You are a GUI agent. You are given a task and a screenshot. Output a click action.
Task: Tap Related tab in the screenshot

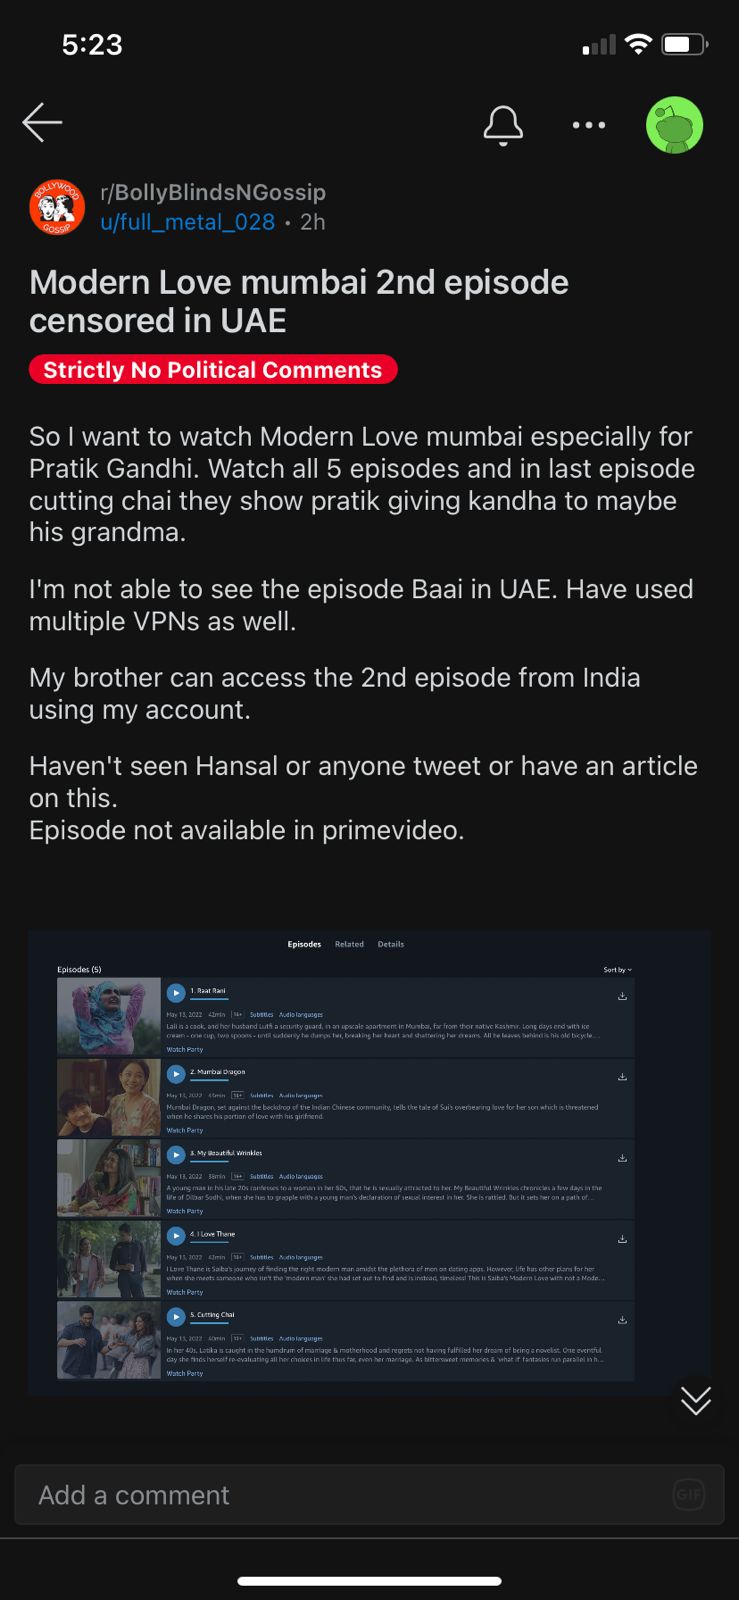click(349, 944)
